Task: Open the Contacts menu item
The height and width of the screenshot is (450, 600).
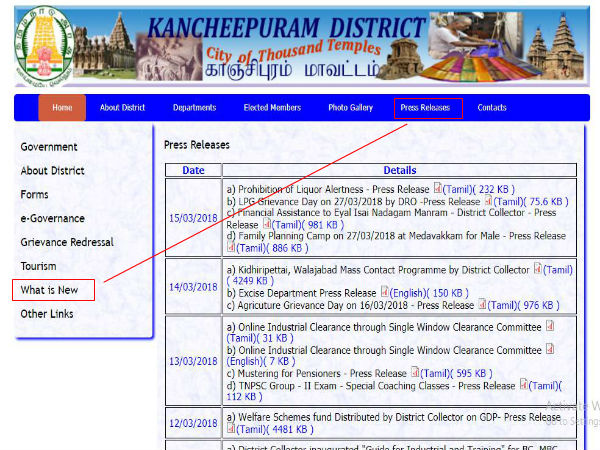Action: coord(492,108)
